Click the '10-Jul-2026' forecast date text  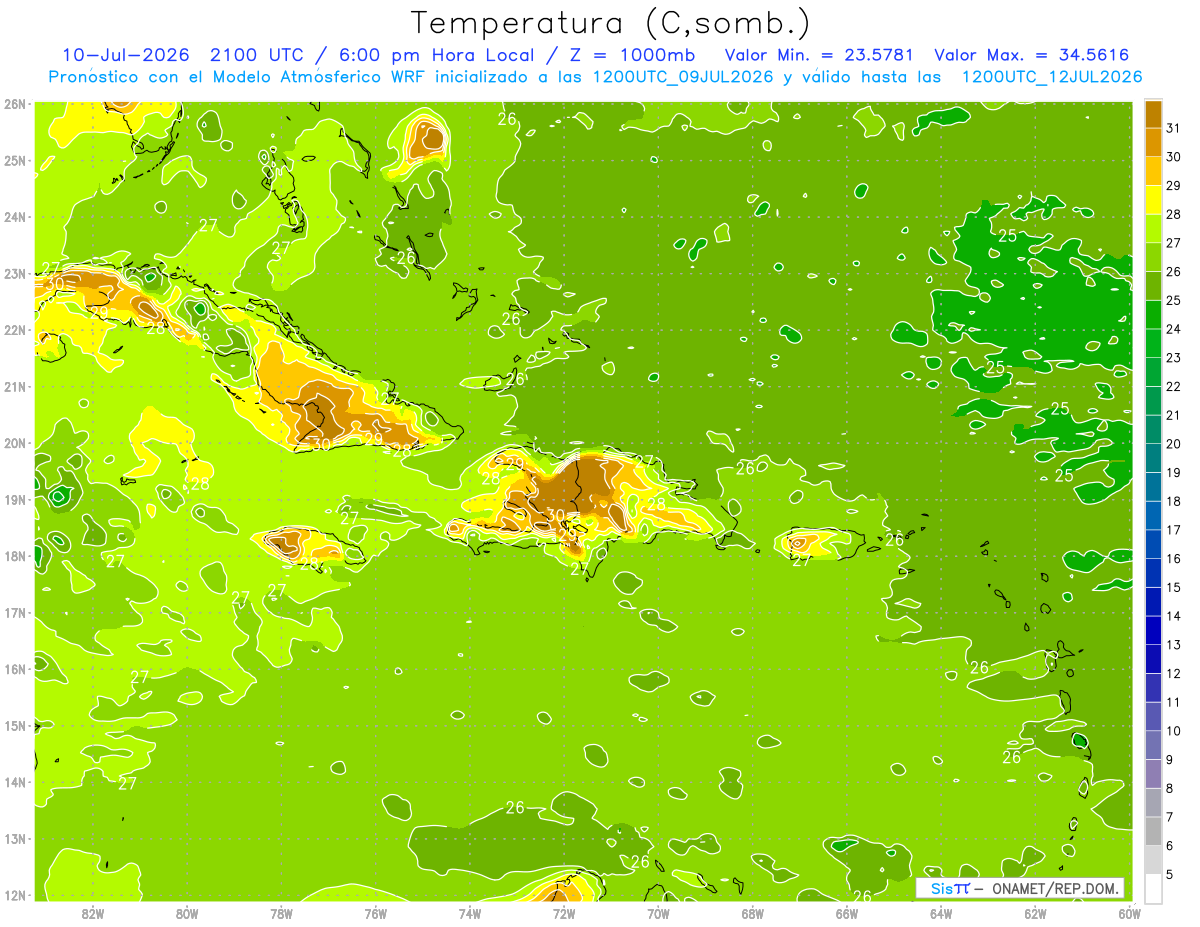tap(125, 55)
